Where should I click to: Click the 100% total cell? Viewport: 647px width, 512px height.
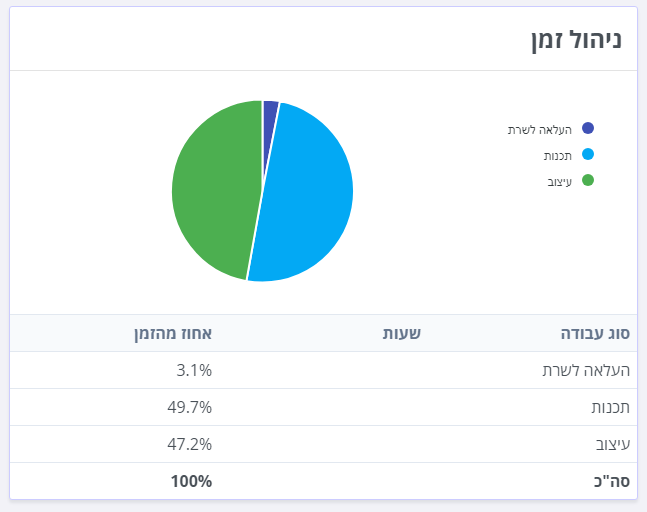pyautogui.click(x=191, y=481)
